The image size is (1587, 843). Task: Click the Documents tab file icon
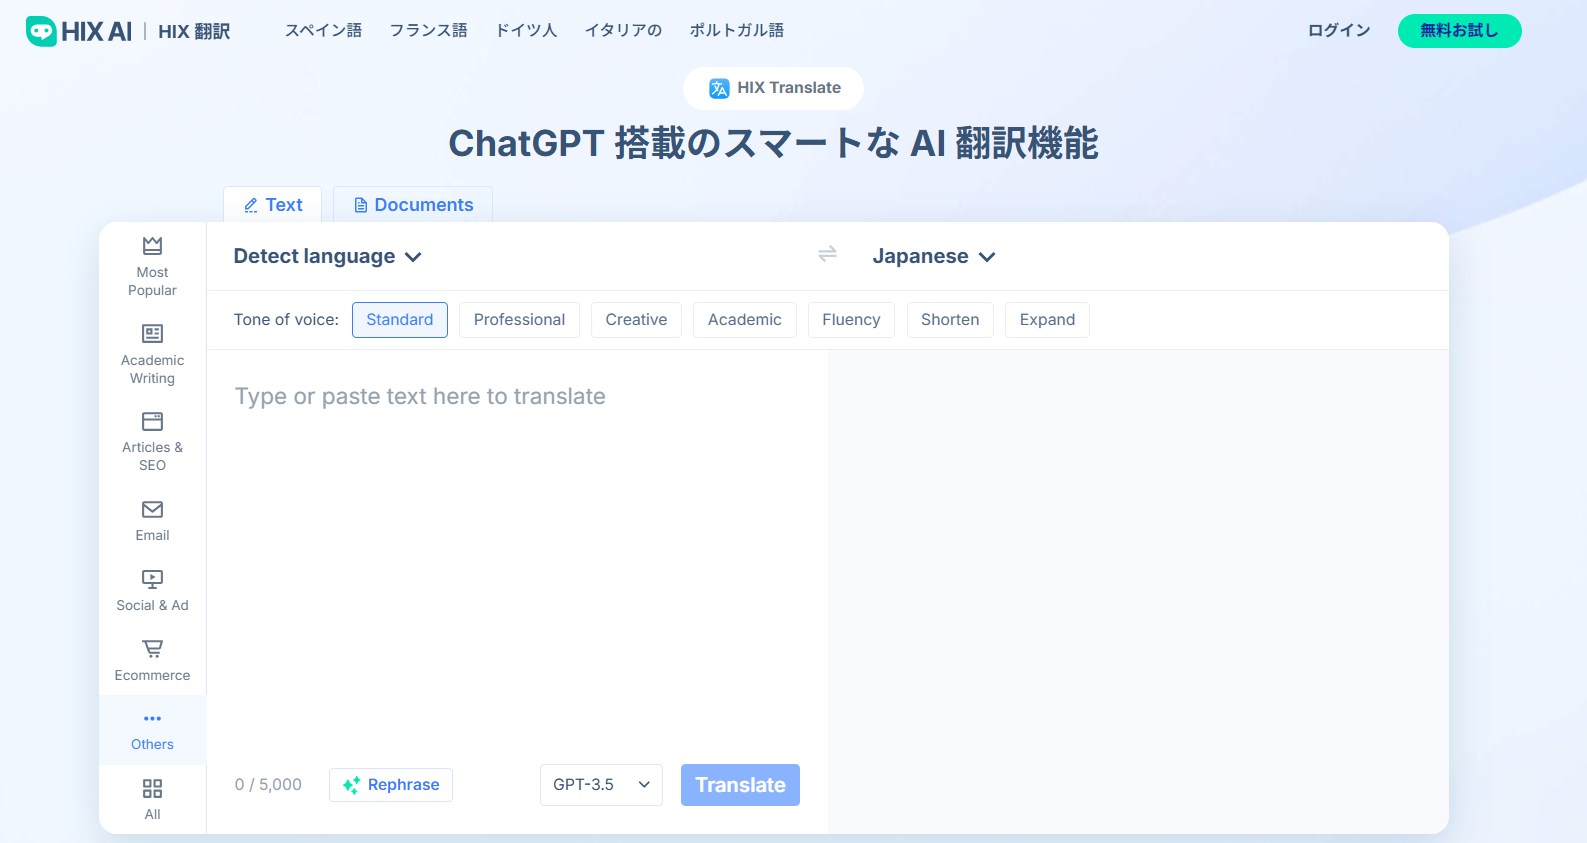click(x=361, y=205)
